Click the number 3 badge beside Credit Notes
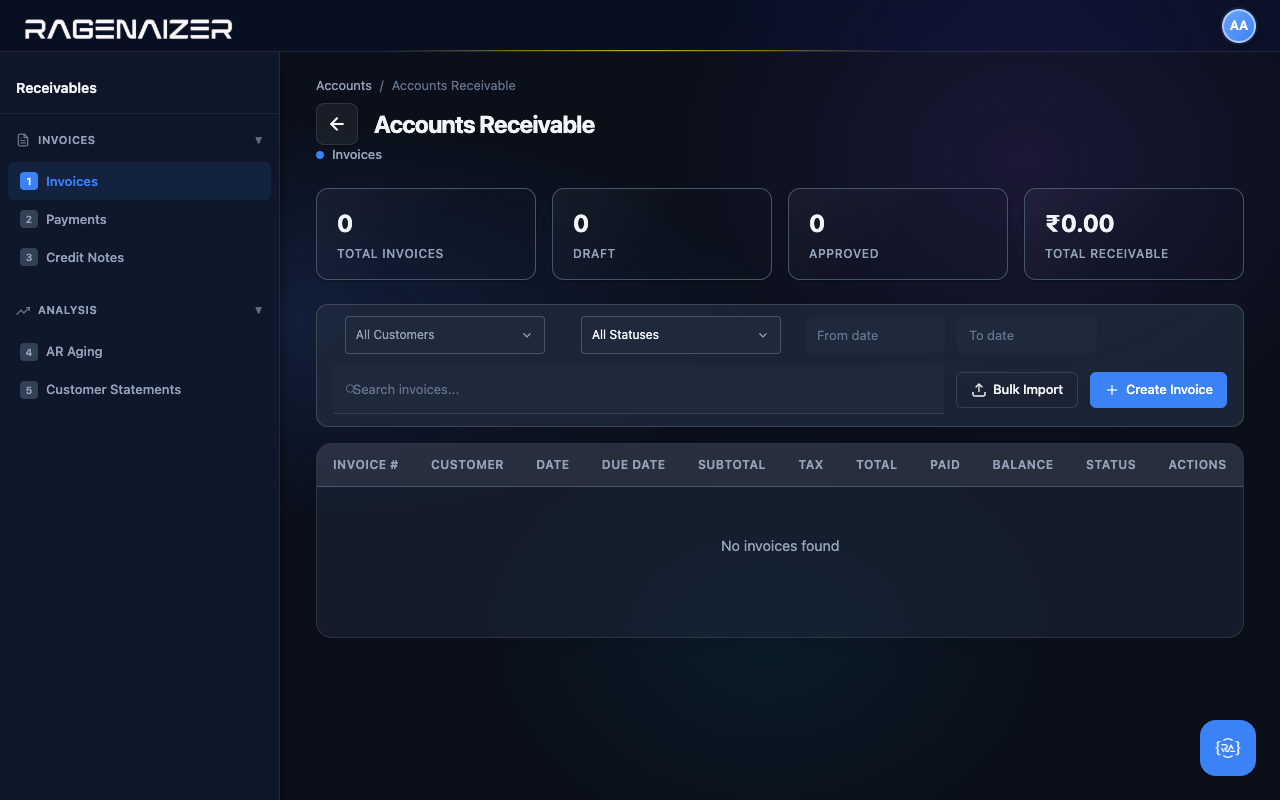The height and width of the screenshot is (800, 1280). (29, 257)
